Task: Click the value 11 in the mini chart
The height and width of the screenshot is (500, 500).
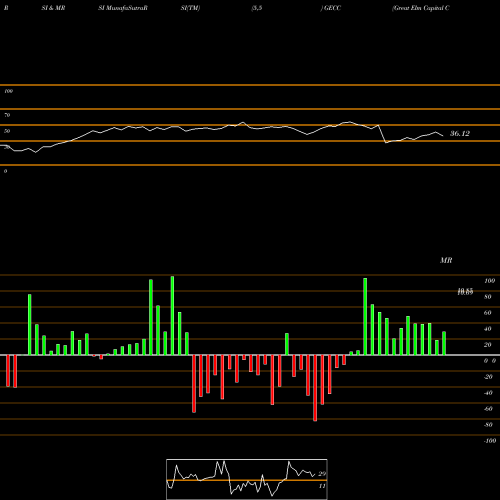Action: pyautogui.click(x=322, y=486)
